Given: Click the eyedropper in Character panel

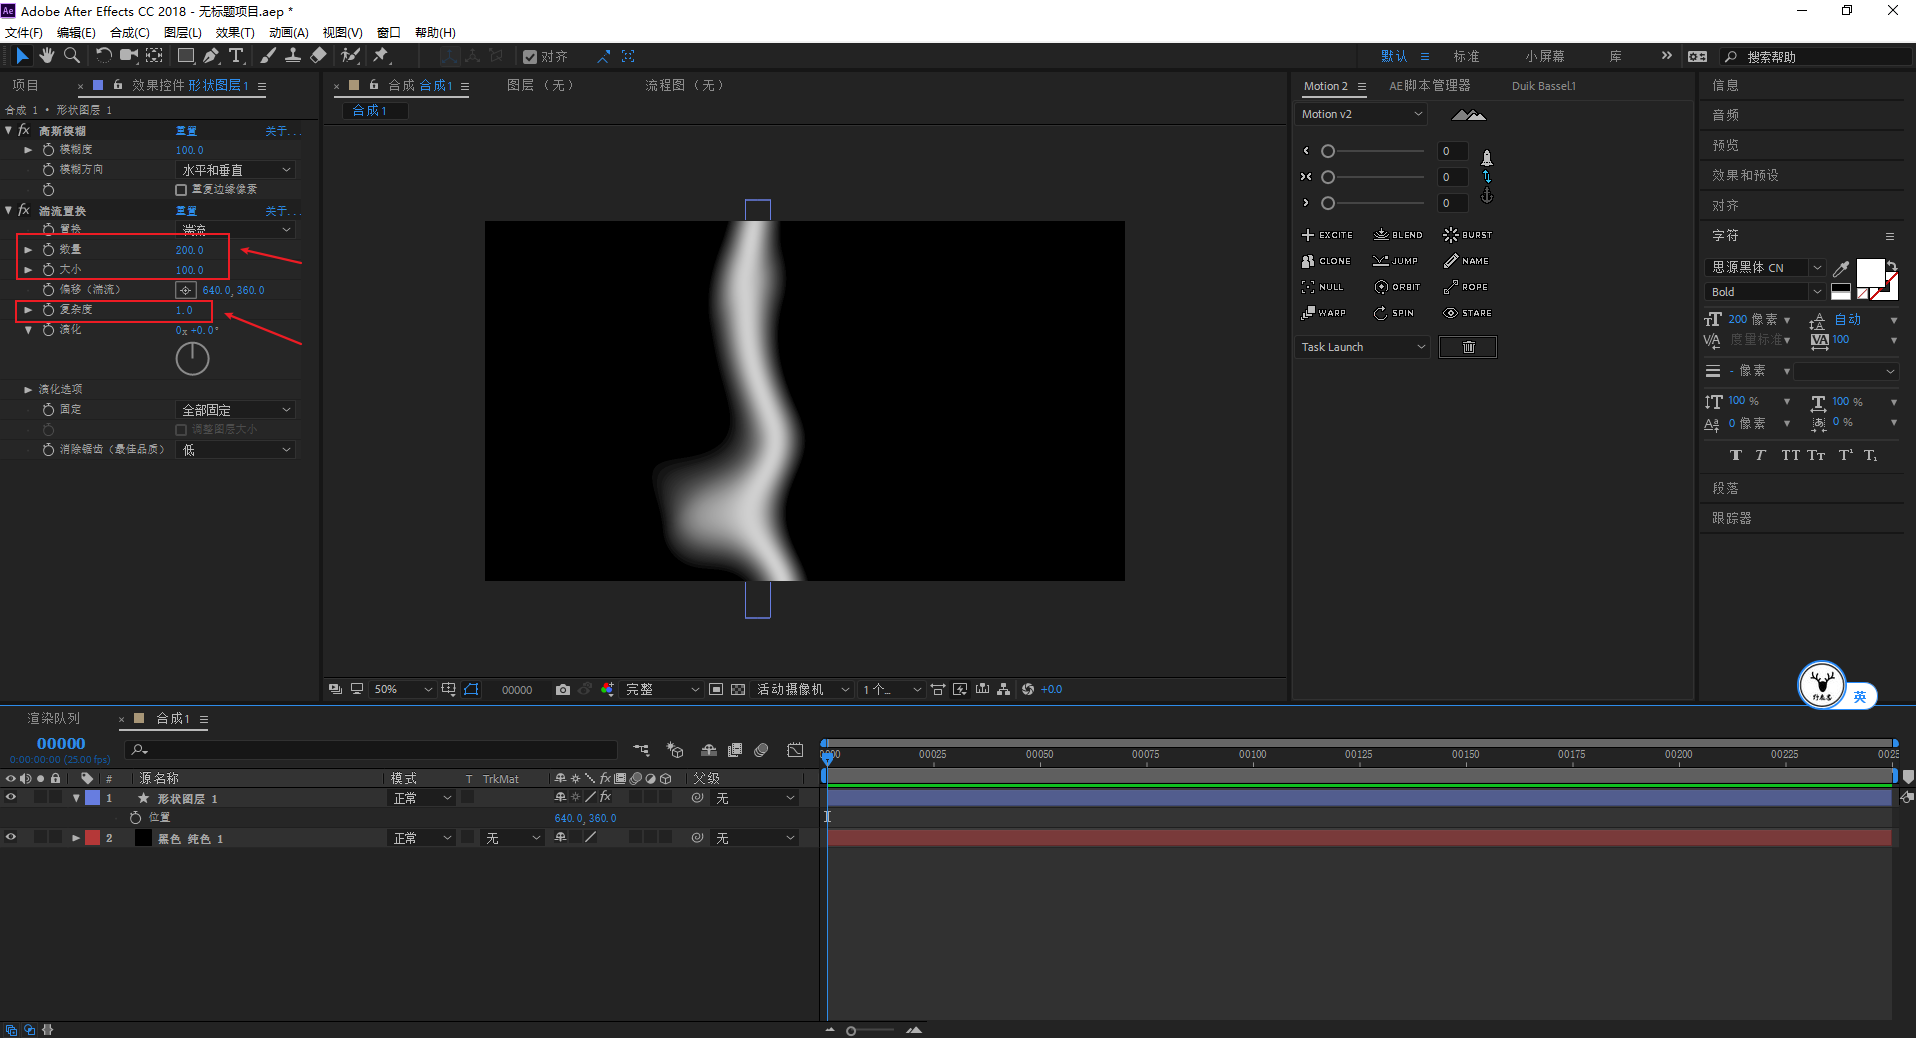Looking at the screenshot, I should tap(1840, 268).
